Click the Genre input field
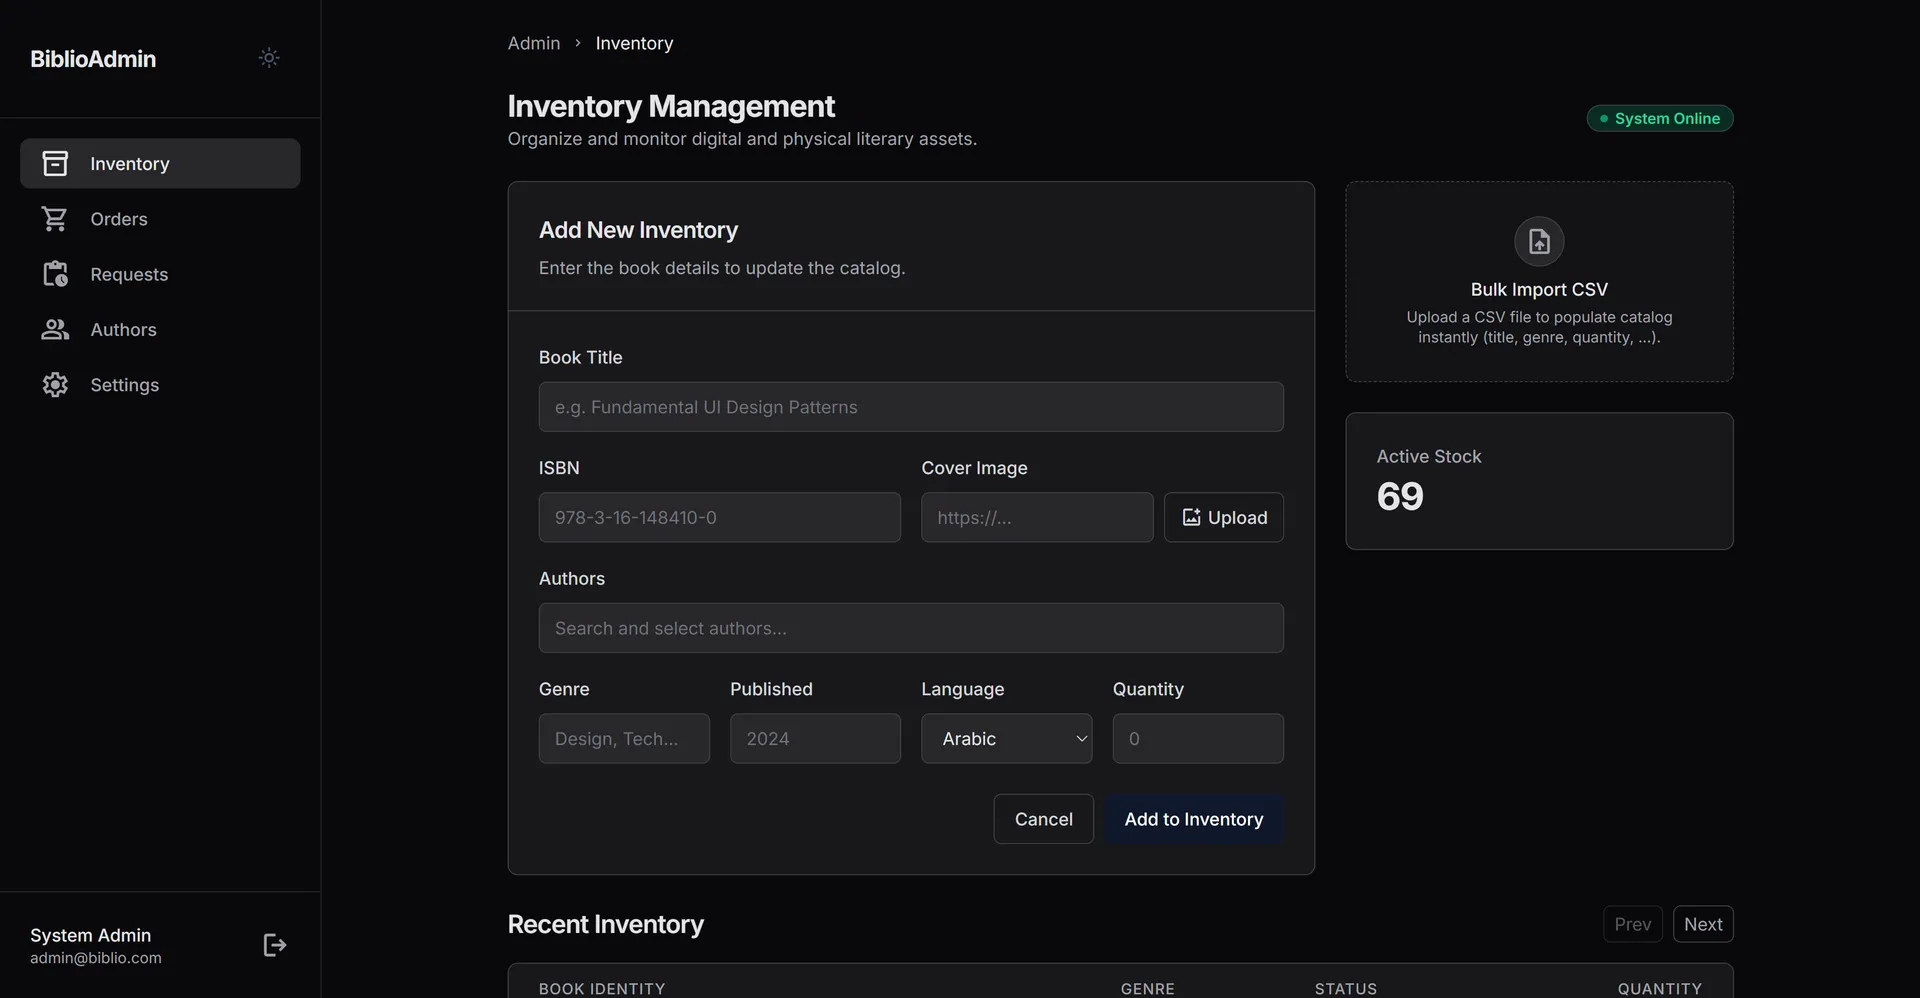This screenshot has width=1920, height=998. click(624, 738)
